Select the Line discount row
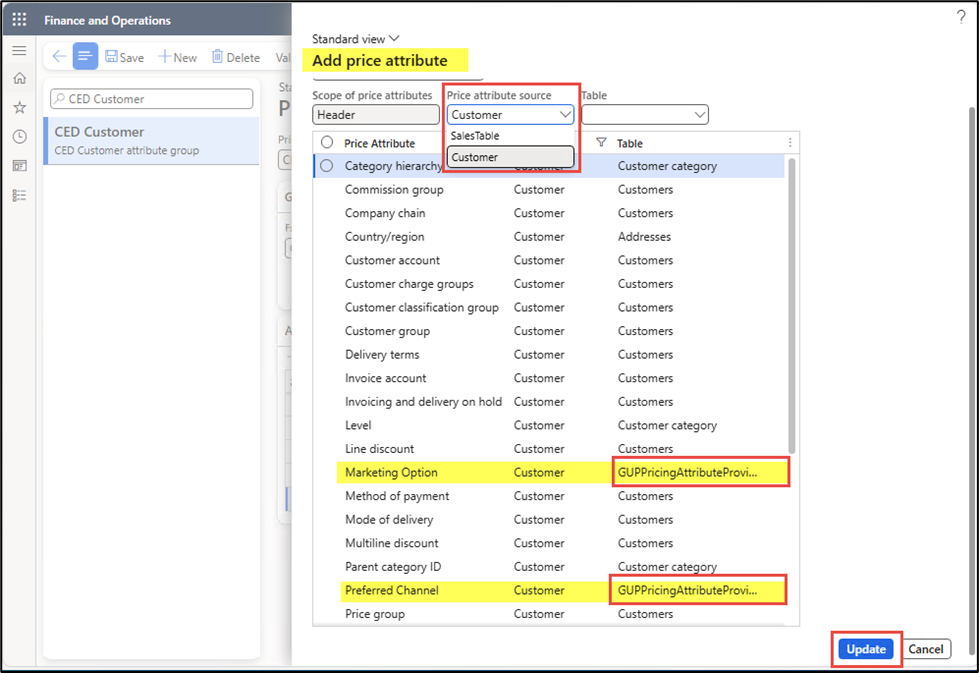 point(549,449)
